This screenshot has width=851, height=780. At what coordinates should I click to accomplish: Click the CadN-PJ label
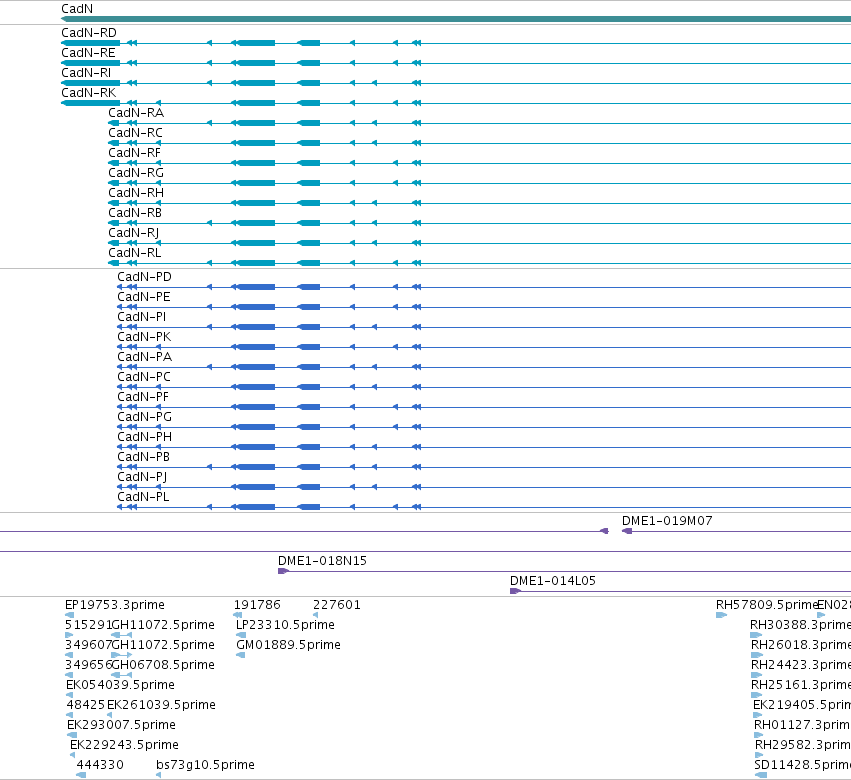[x=142, y=477]
